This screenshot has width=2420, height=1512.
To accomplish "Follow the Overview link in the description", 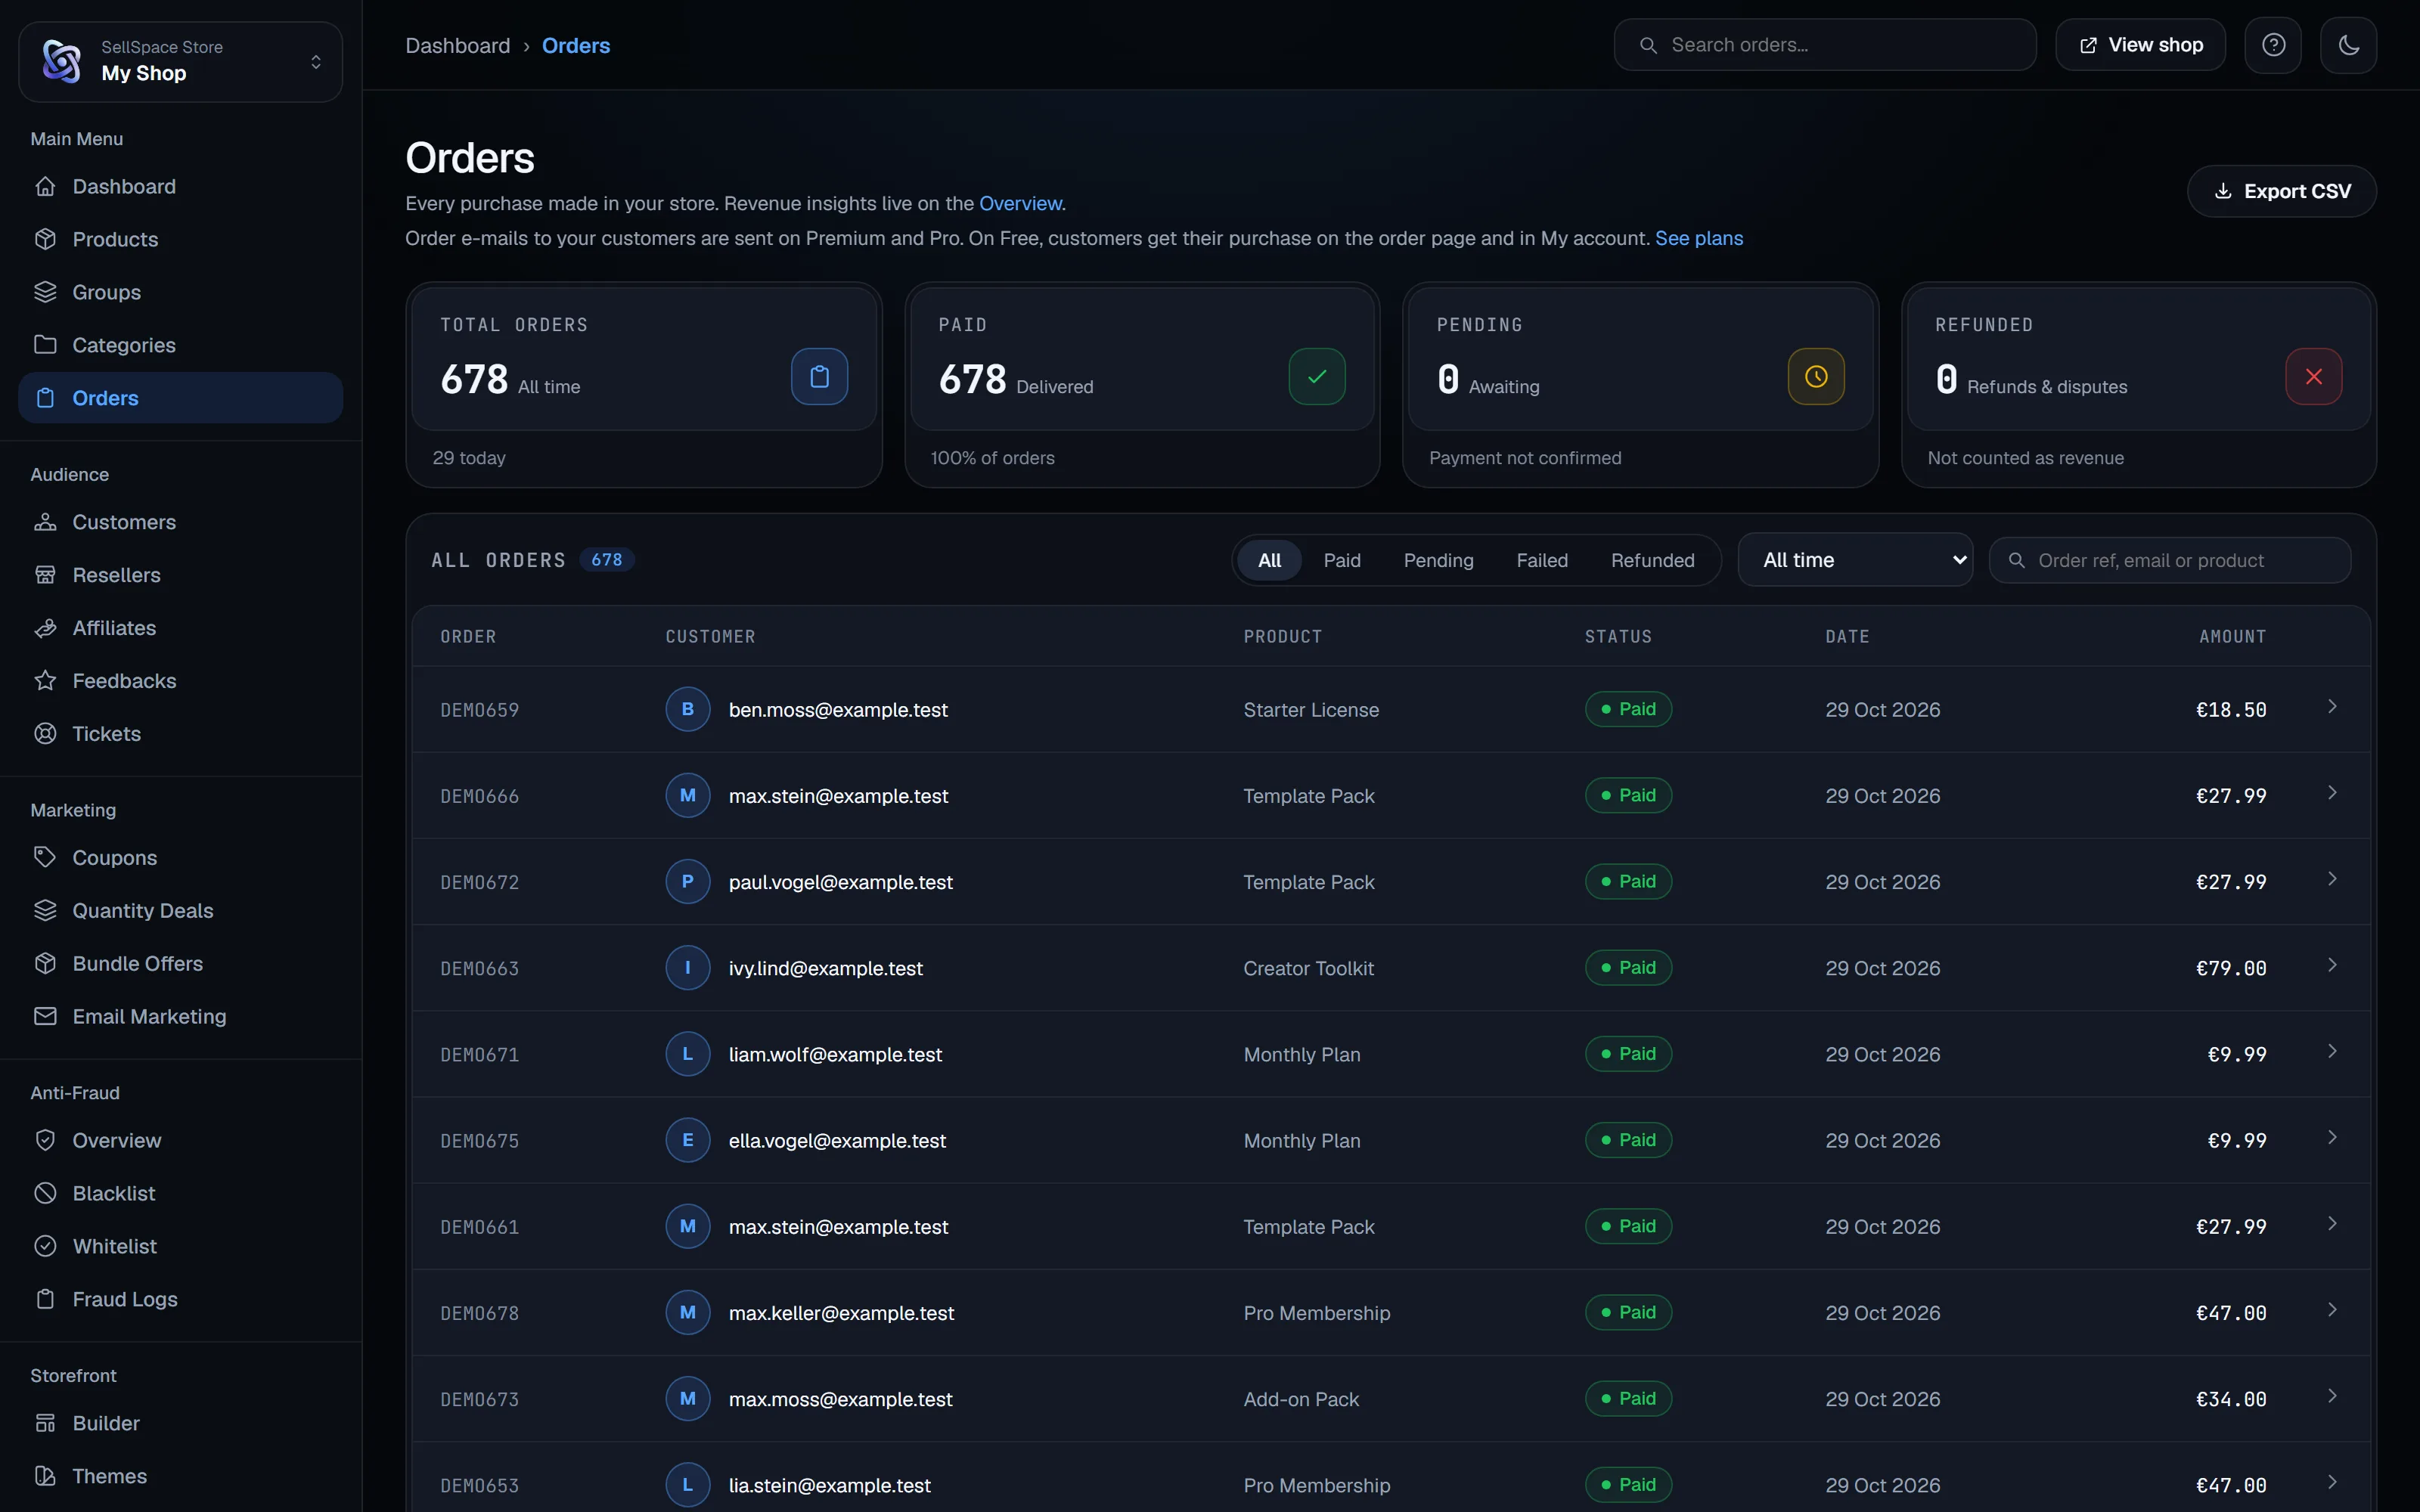I will point(1020,203).
